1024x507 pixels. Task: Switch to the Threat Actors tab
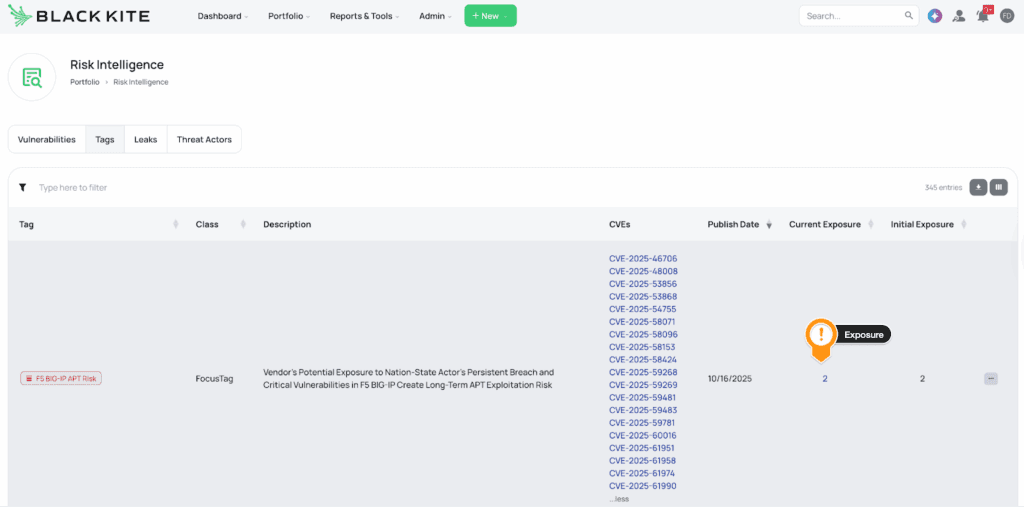pyautogui.click(x=204, y=140)
